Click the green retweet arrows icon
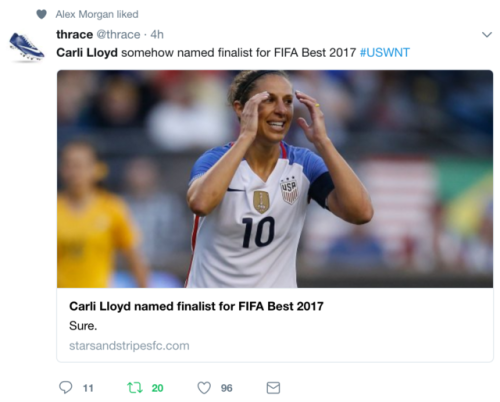This screenshot has height=402, width=500. (135, 388)
